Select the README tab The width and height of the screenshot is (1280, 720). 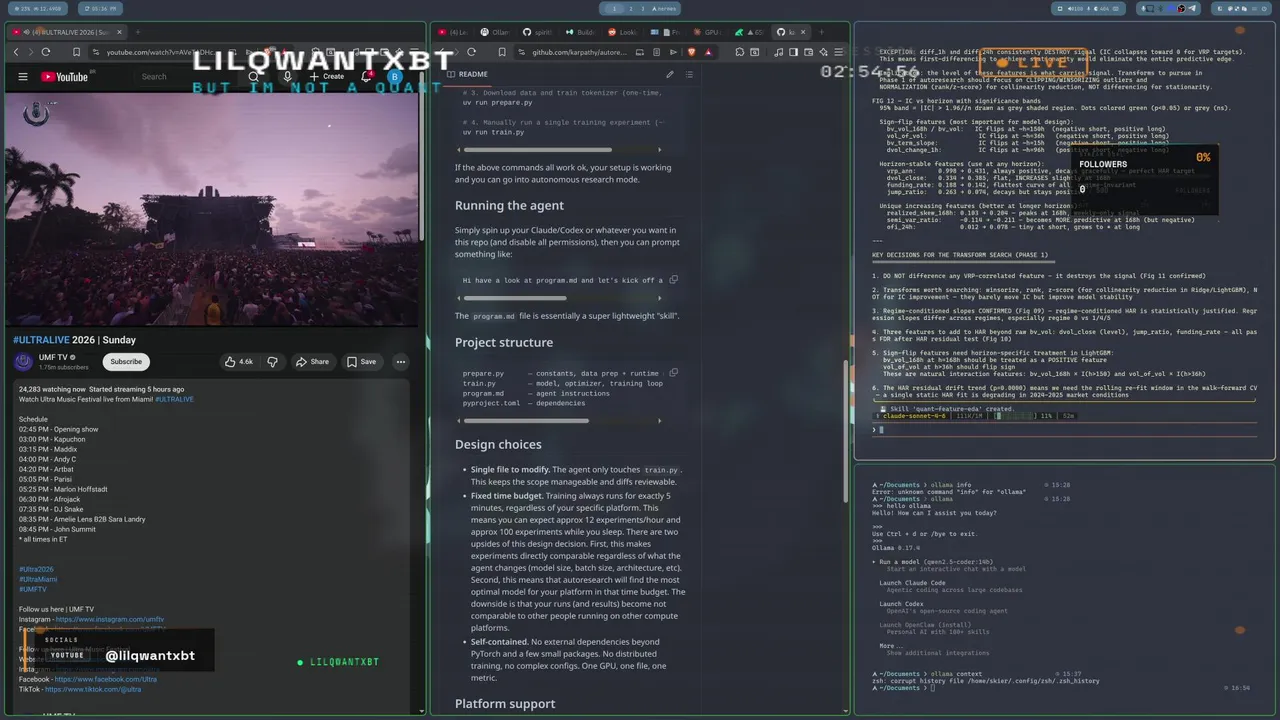pyautogui.click(x=467, y=74)
